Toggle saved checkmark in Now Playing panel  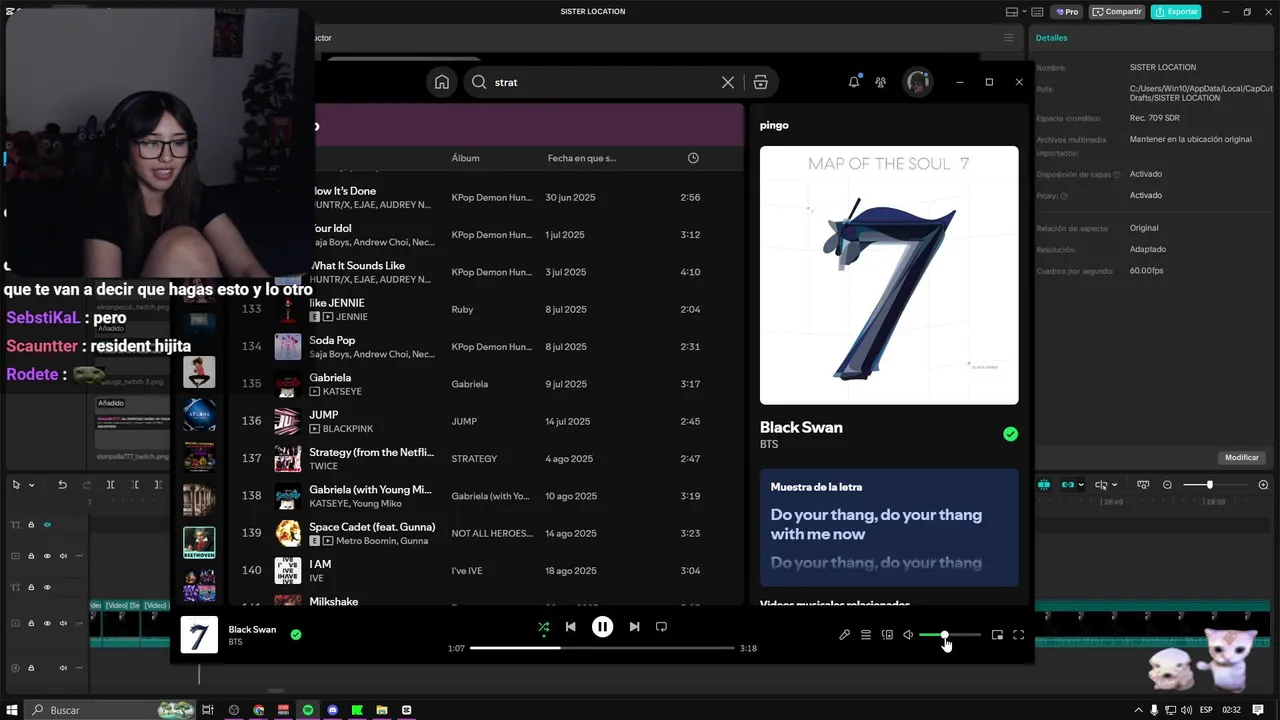tap(1010, 434)
